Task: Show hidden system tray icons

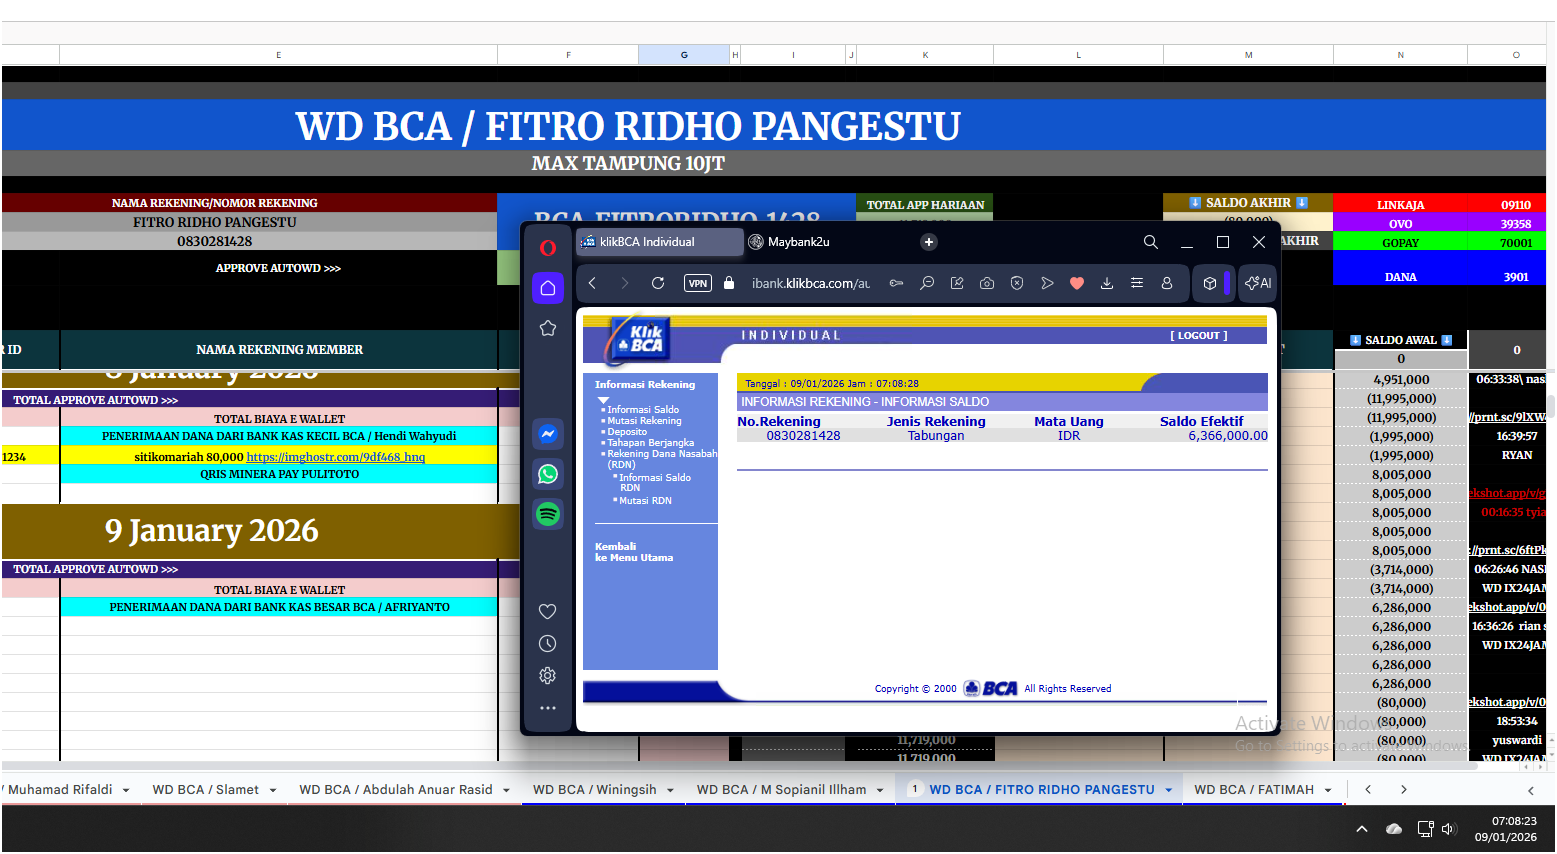Action: click(x=1361, y=829)
